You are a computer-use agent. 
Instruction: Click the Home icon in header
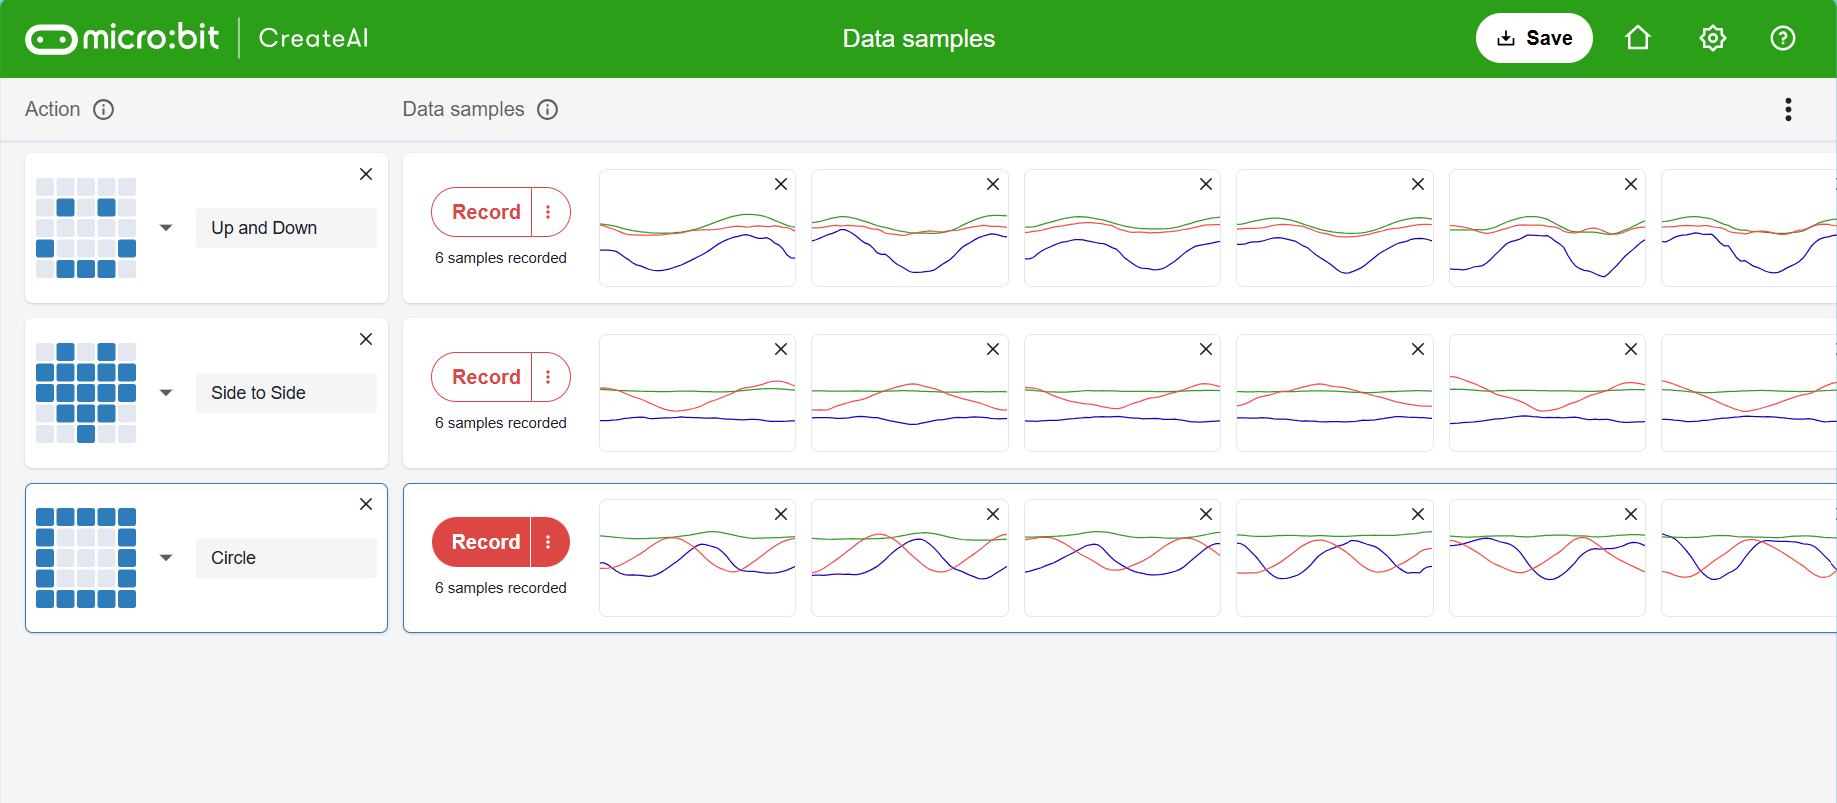pos(1637,38)
